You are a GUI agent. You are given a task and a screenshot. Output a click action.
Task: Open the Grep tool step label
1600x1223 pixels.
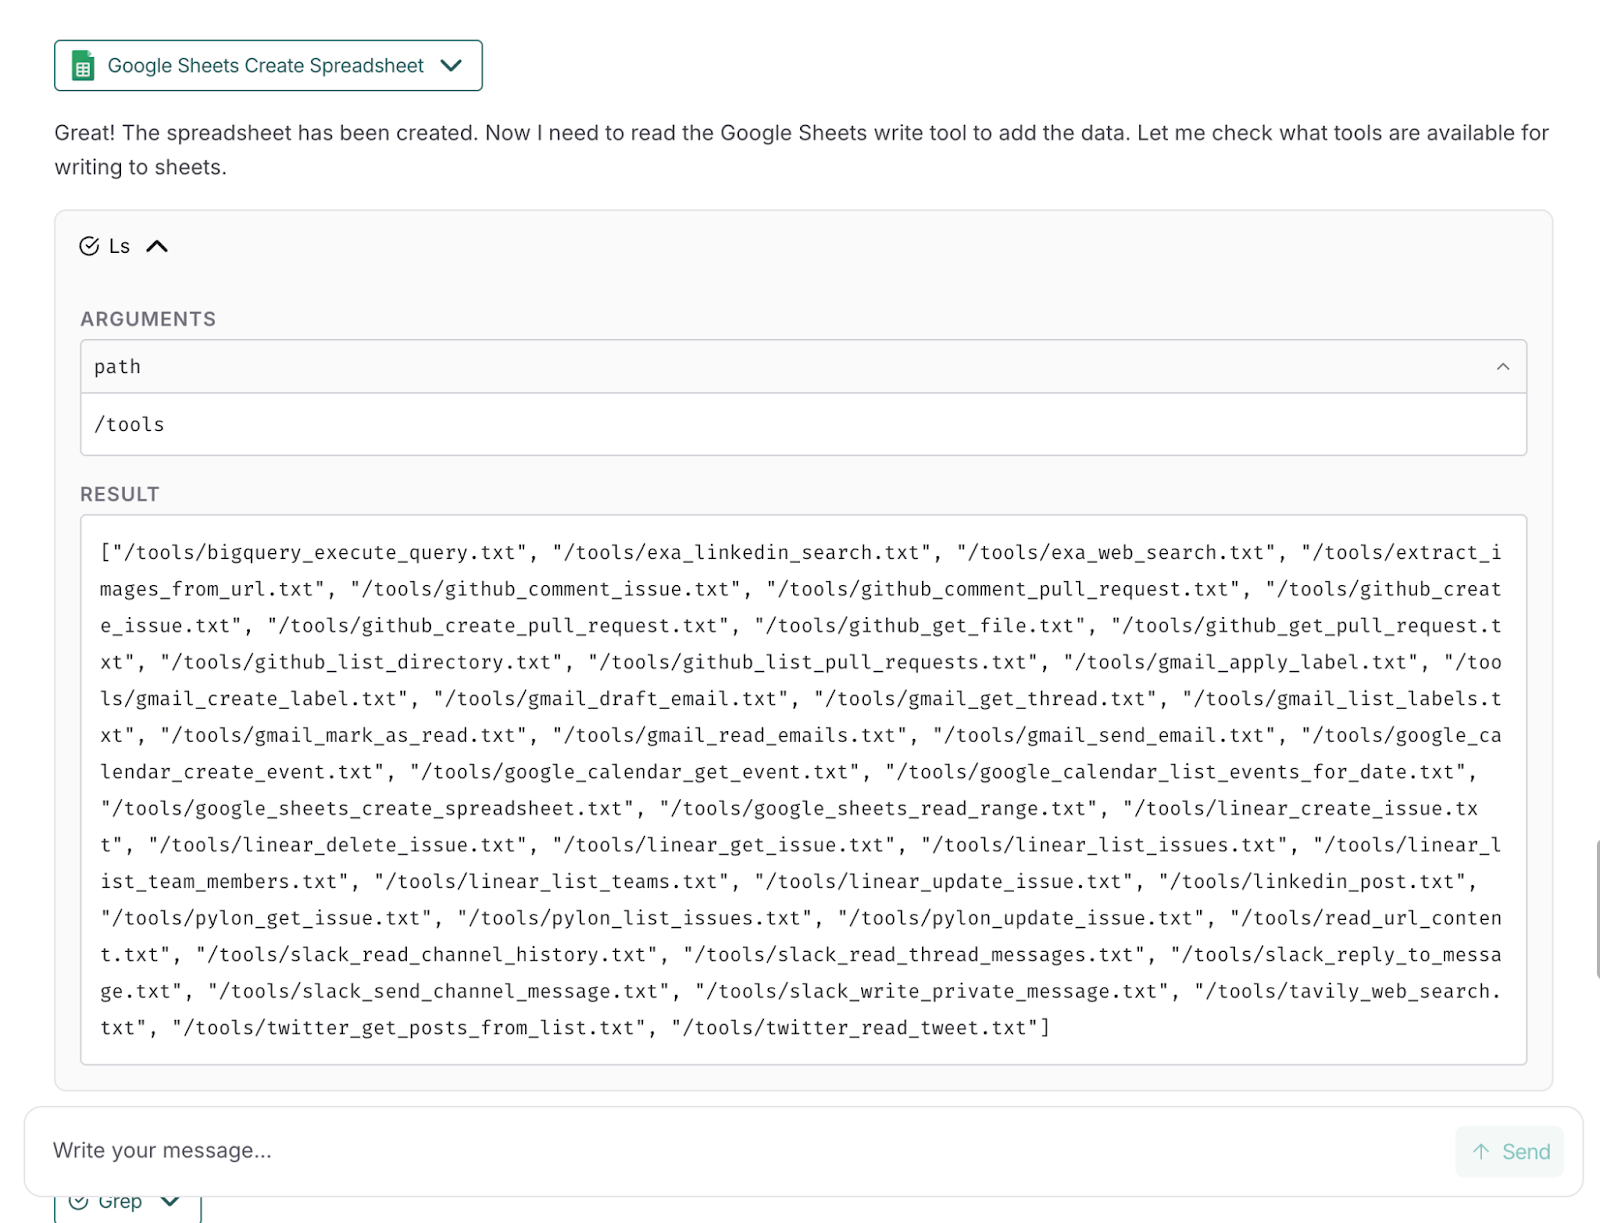(120, 1203)
